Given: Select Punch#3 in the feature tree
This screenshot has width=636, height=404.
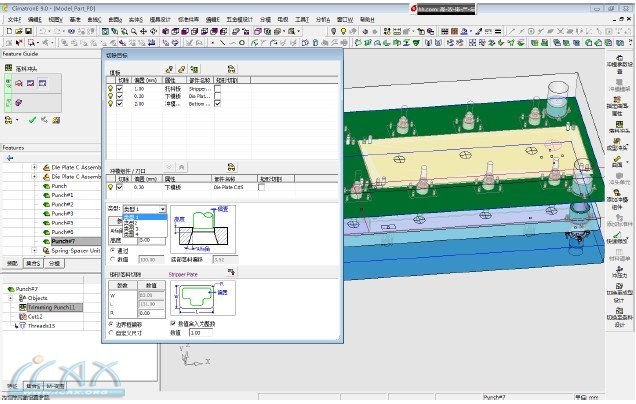Looking at the screenshot, I should (x=62, y=213).
